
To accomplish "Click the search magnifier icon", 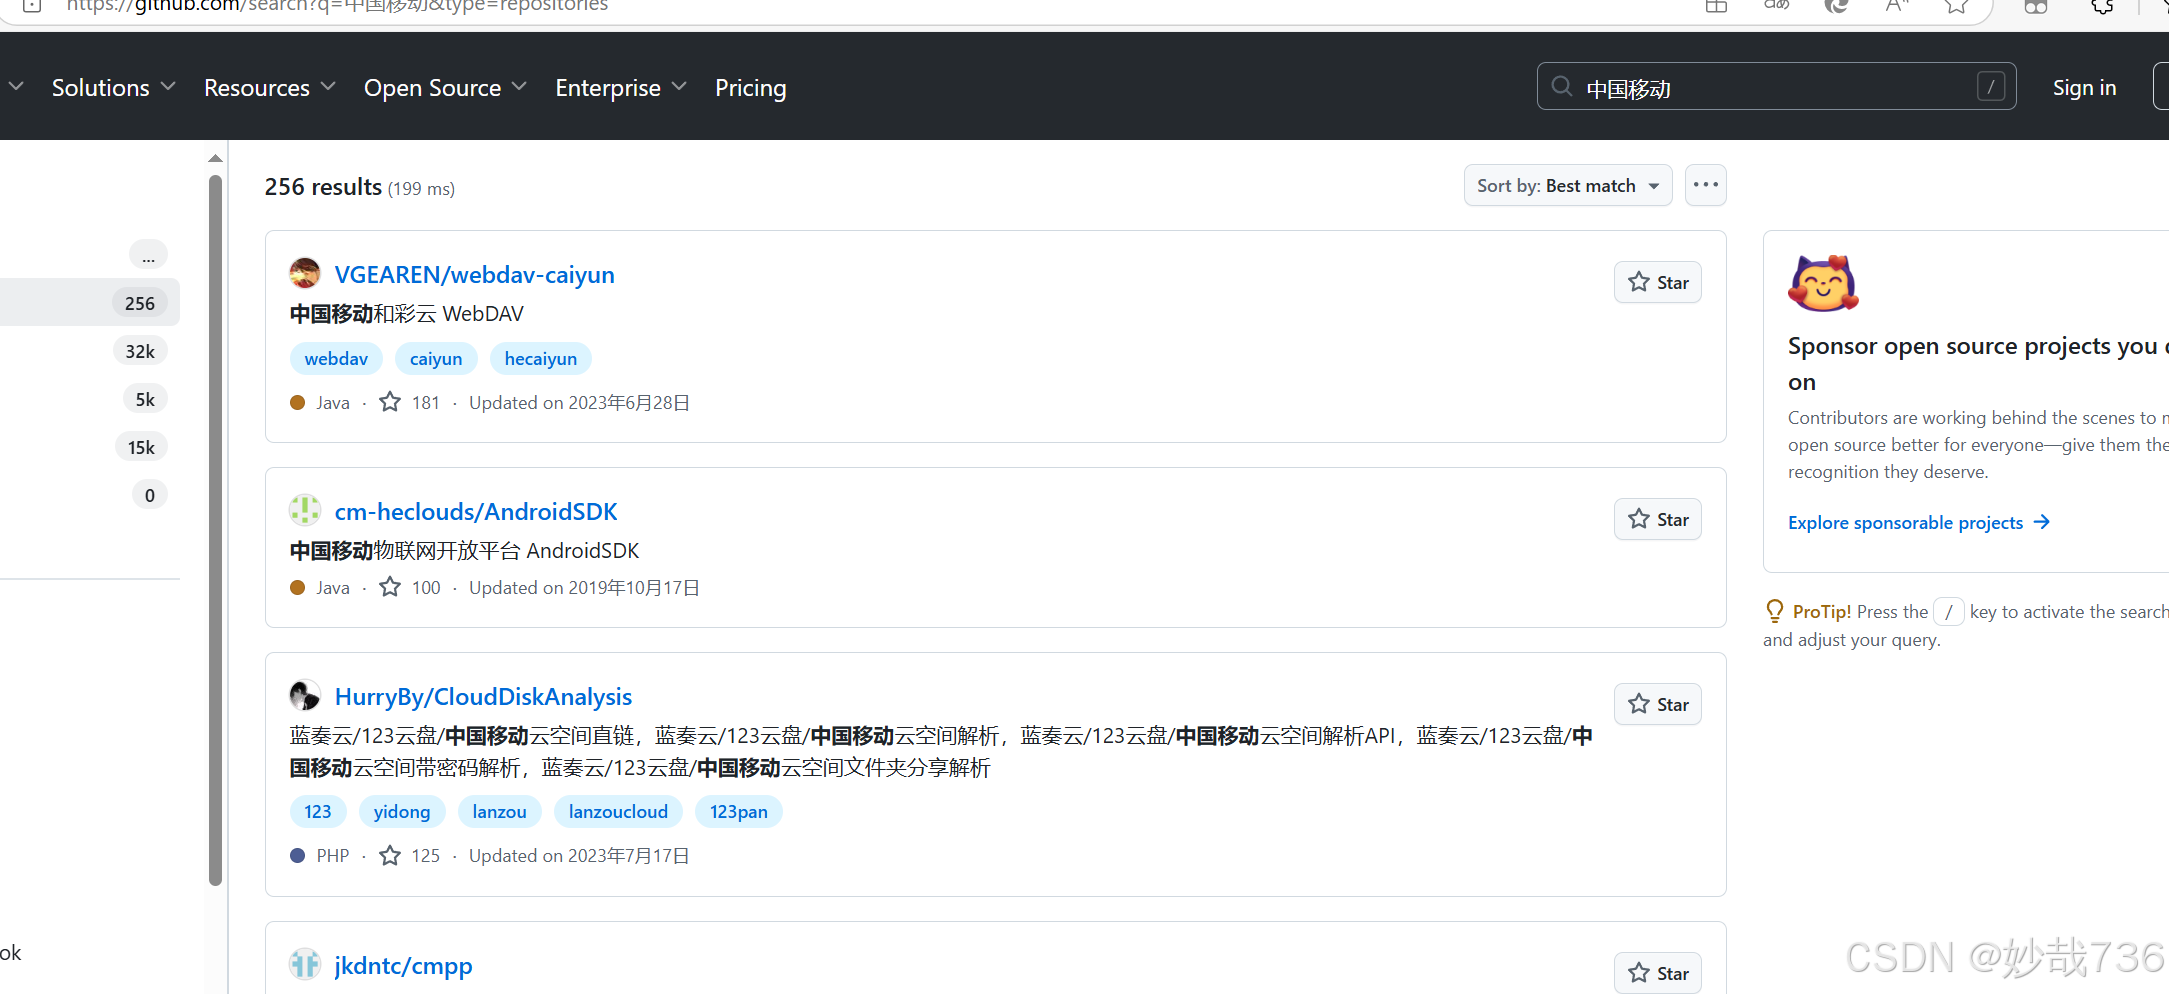I will (x=1561, y=87).
